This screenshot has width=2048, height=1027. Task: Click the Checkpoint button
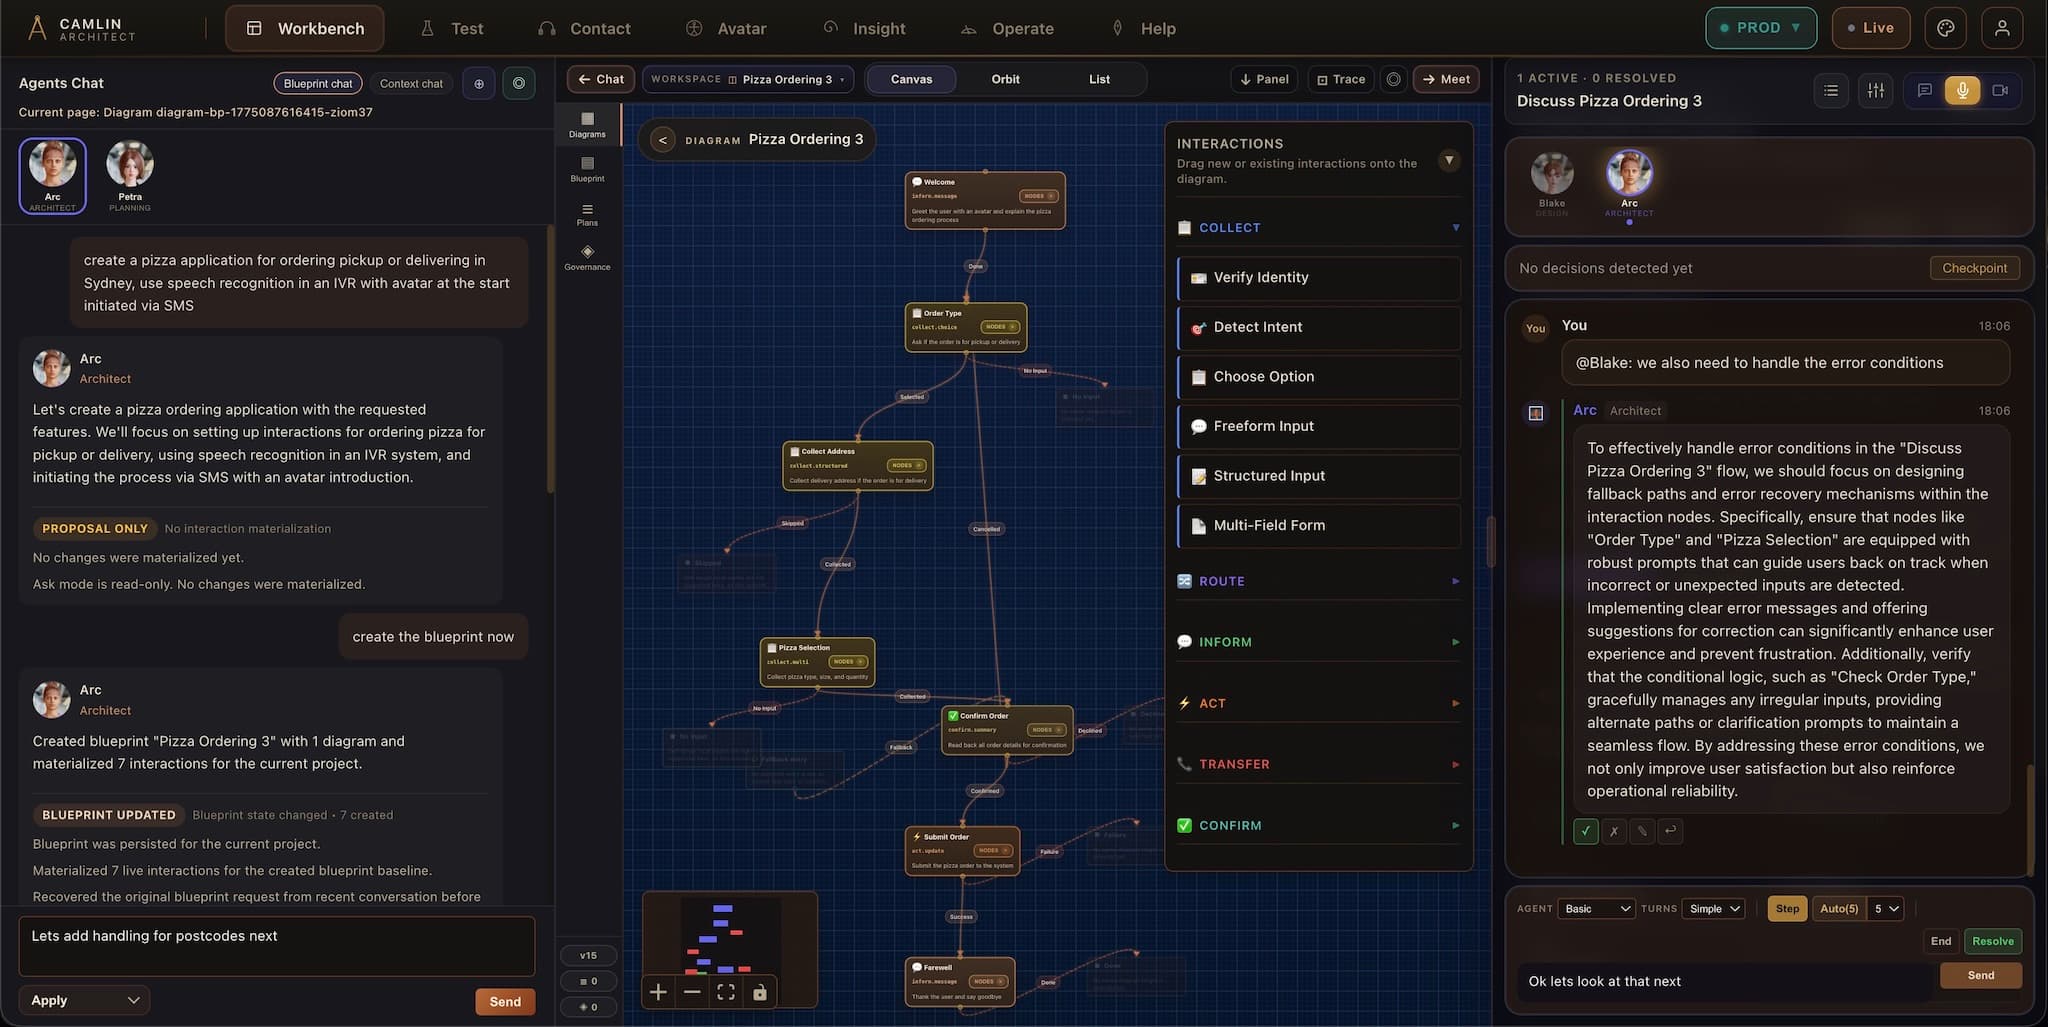1973,268
